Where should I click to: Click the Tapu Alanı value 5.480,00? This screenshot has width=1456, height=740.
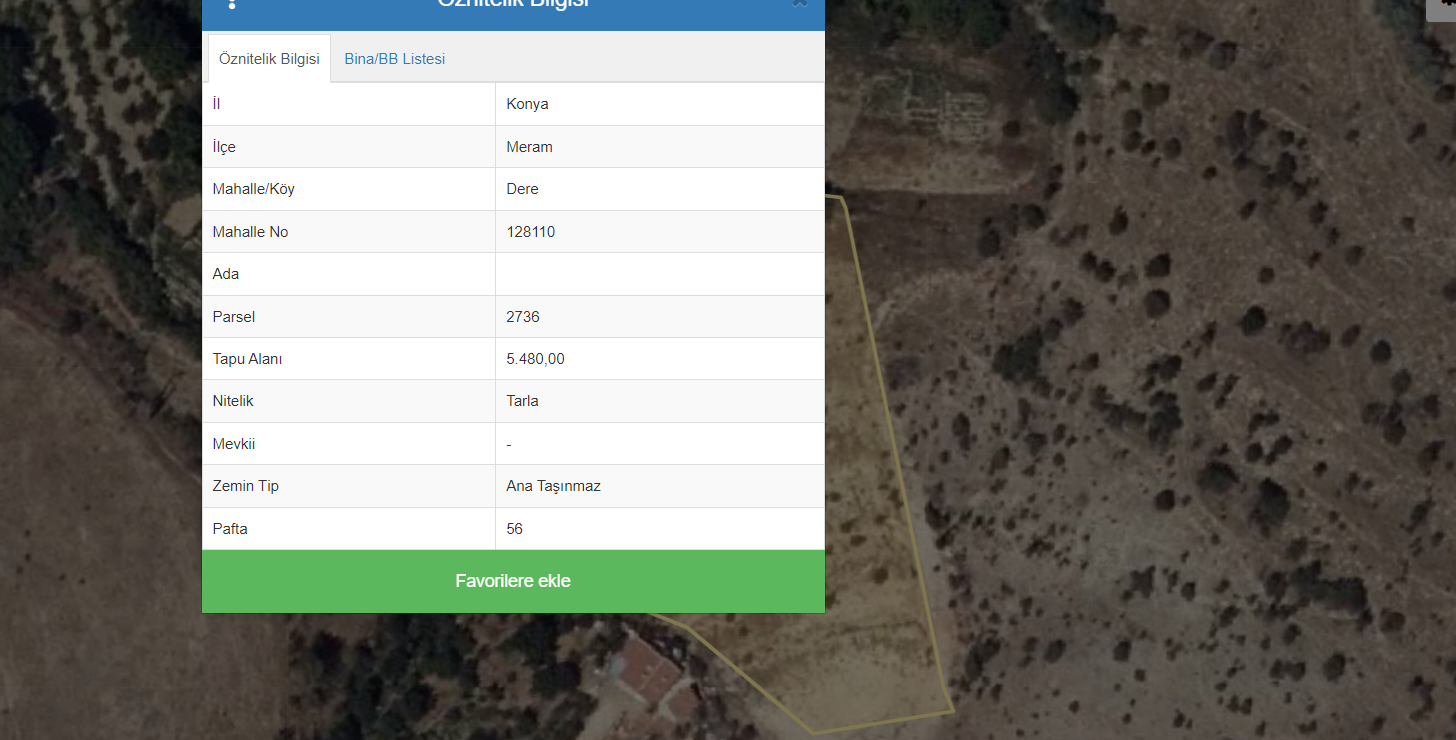pyautogui.click(x=535, y=359)
